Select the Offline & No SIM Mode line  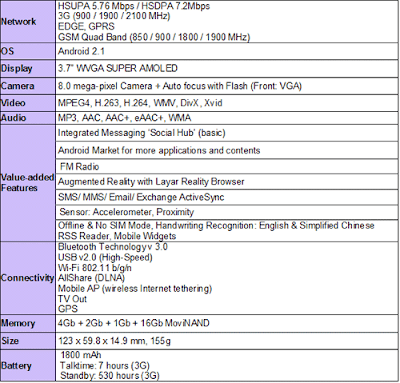pos(216,226)
